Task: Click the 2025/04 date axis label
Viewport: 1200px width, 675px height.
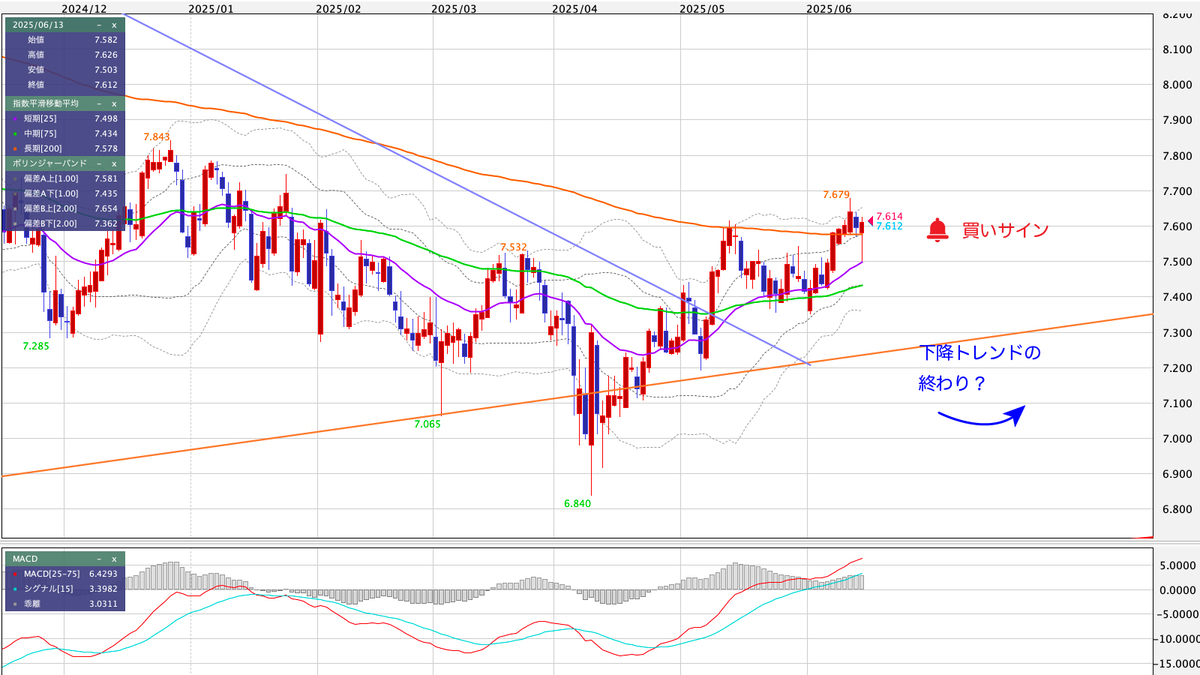Action: 575,8
